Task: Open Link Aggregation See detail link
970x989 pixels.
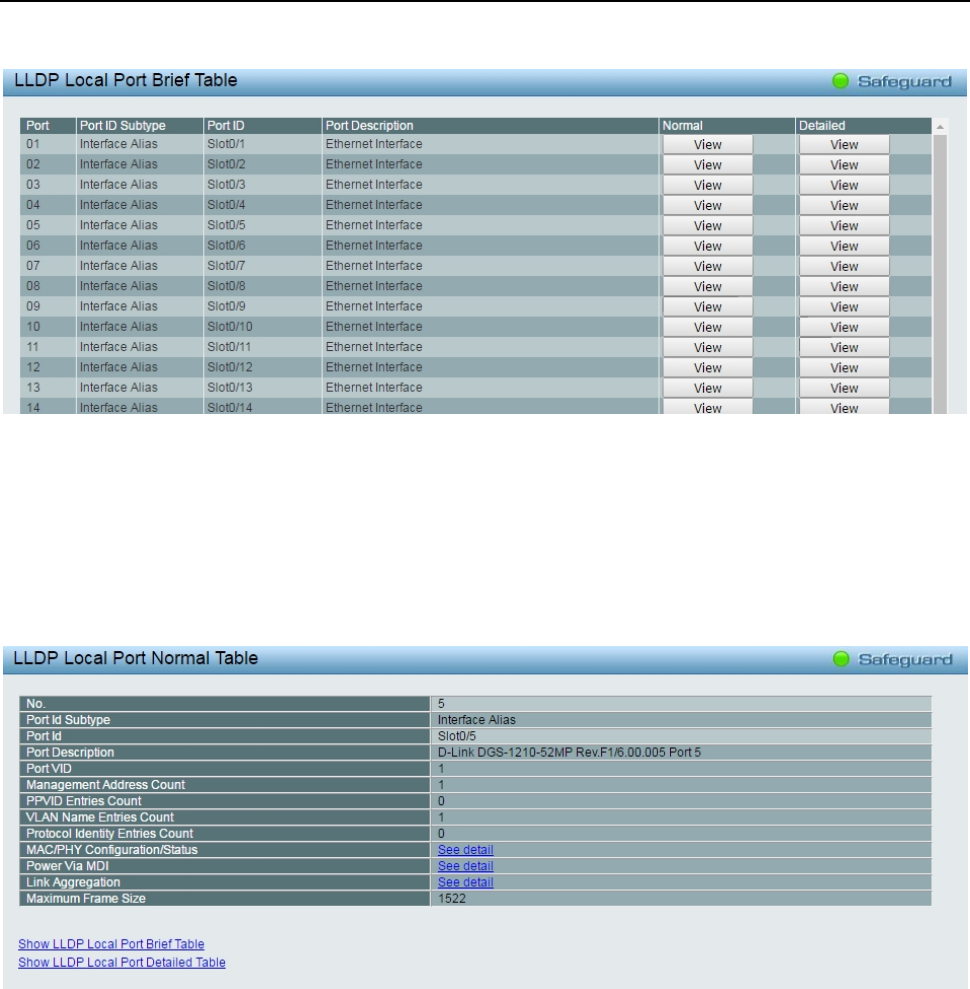Action: (465, 882)
